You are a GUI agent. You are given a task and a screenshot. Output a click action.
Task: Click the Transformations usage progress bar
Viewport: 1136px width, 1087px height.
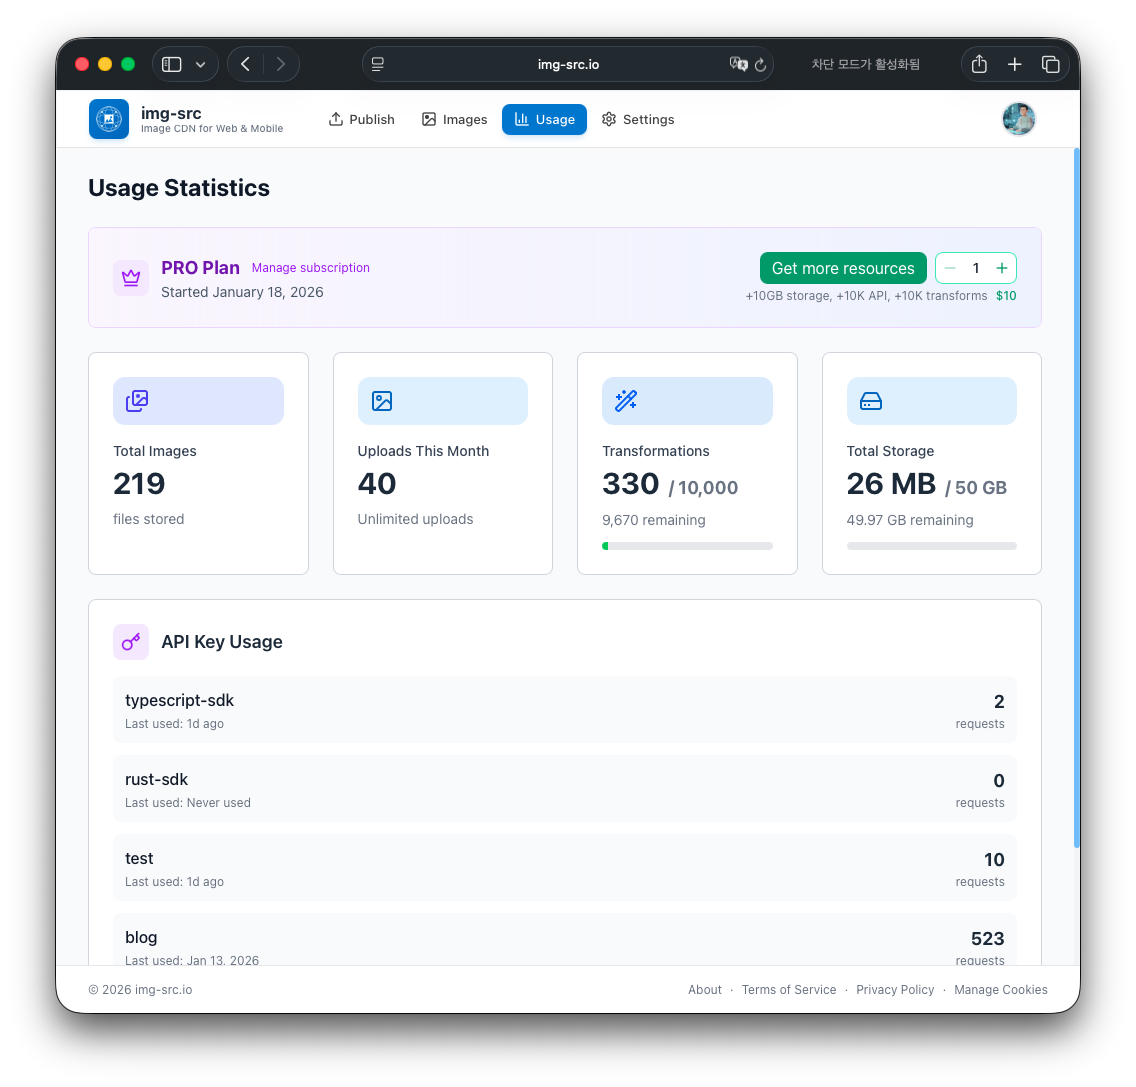point(688,546)
